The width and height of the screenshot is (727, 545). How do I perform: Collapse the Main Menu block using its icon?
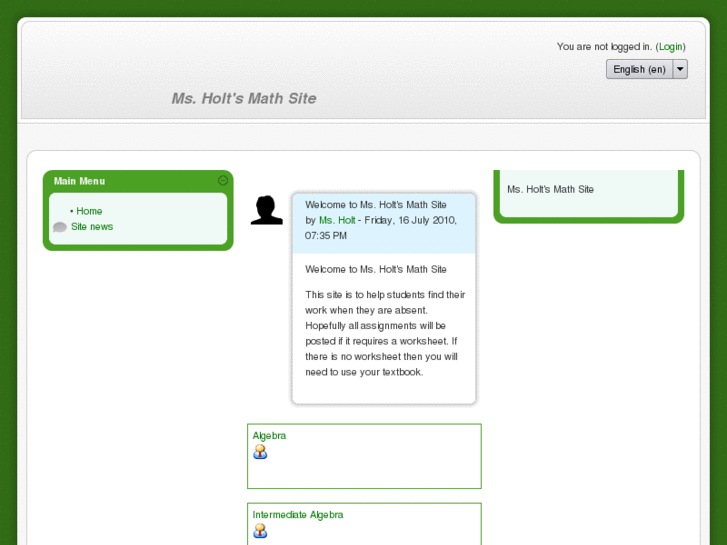pos(223,181)
